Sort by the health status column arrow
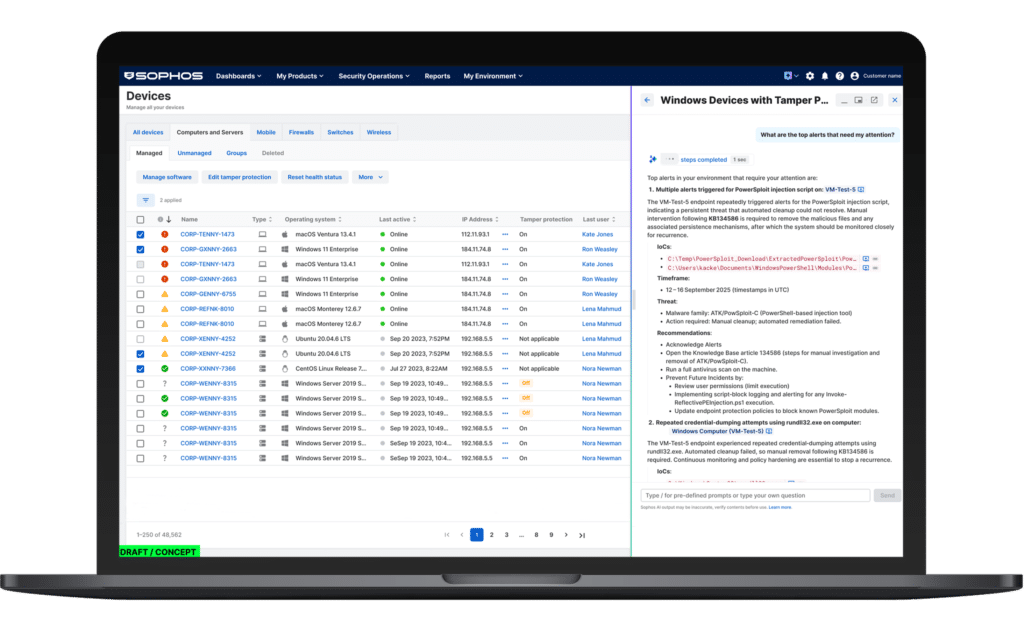 (168, 219)
